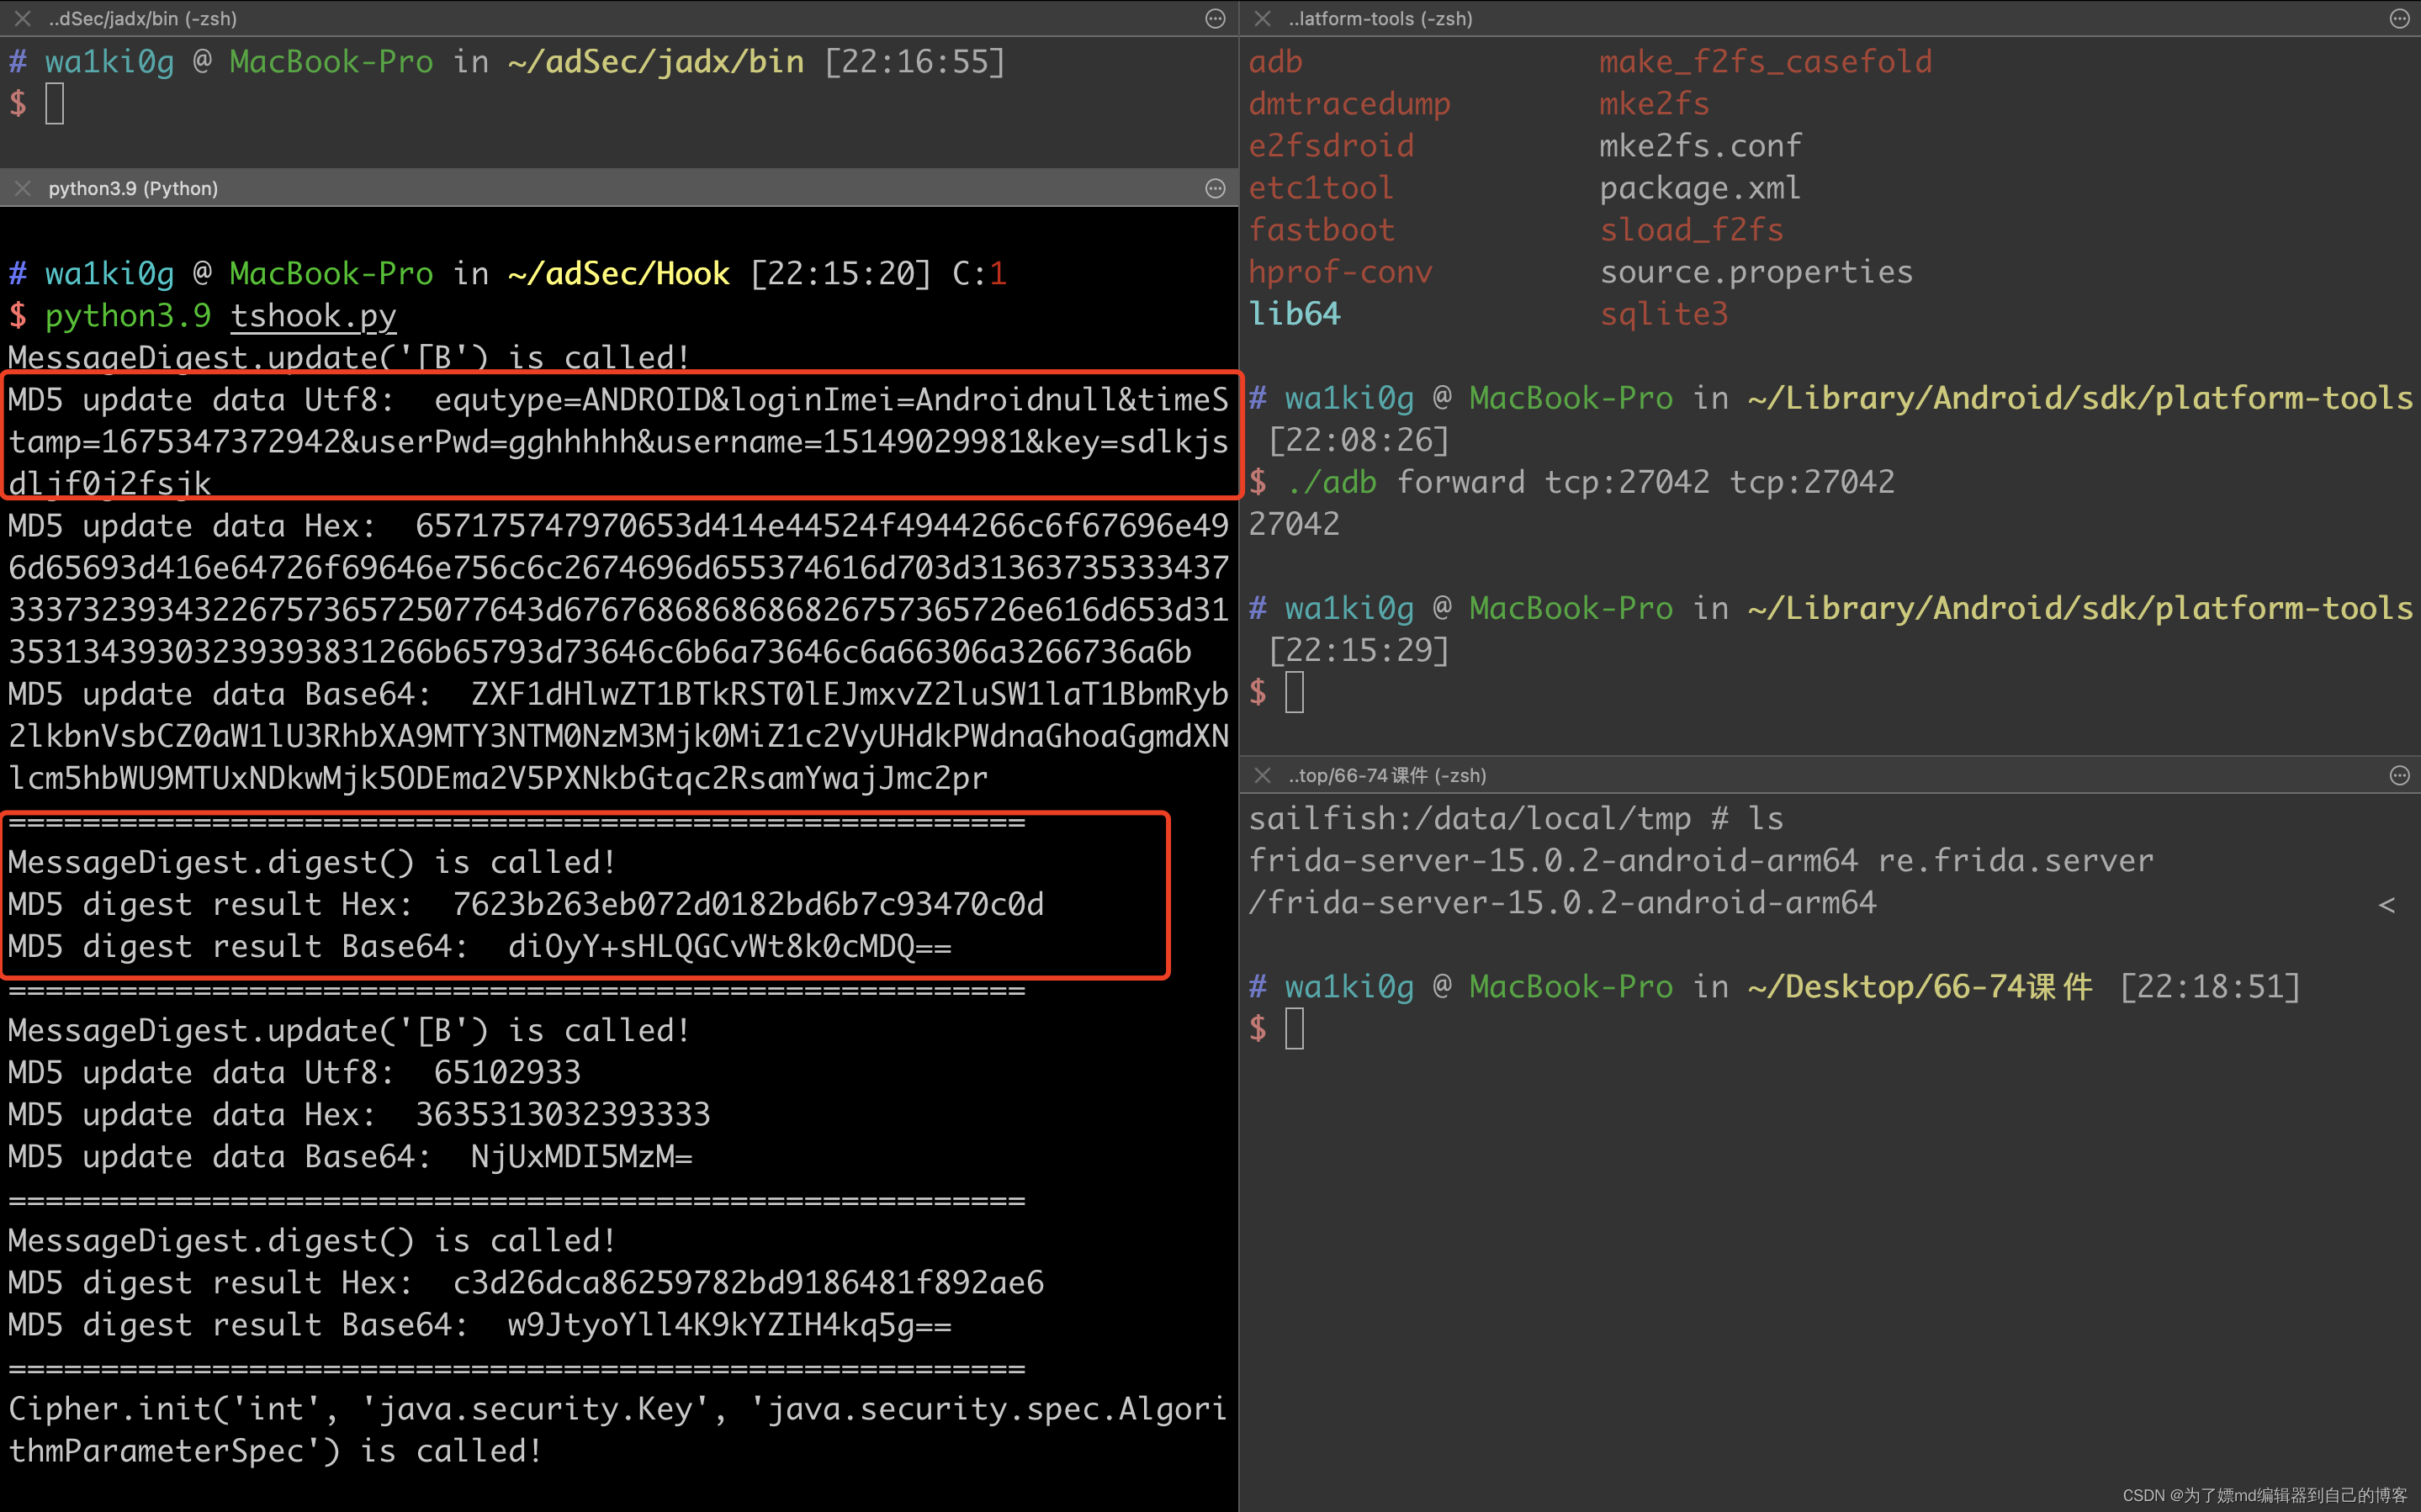Close the jadx/bin zsh pane

coord(22,18)
